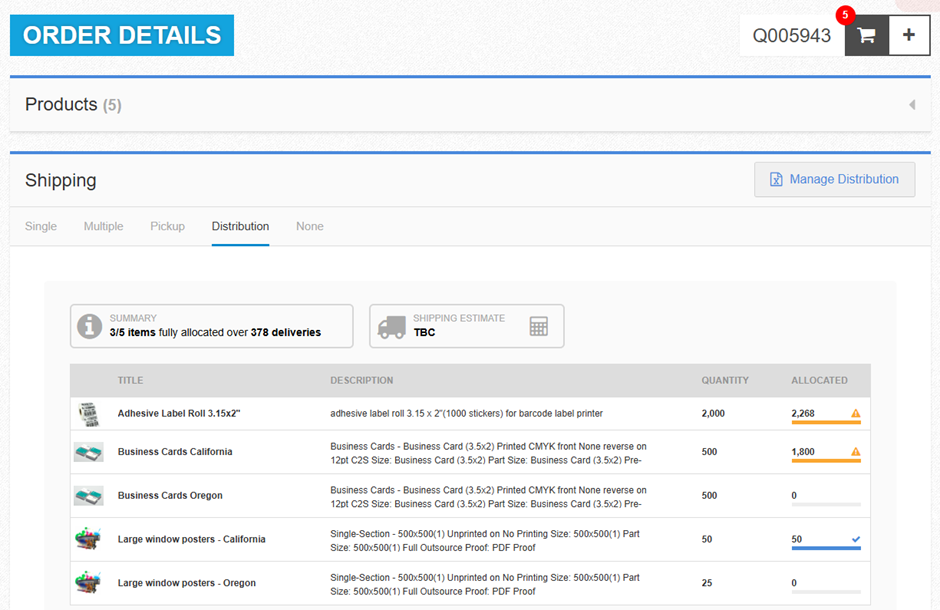The image size is (940, 610).
Task: Select the Distribution shipping tab
Action: pos(240,227)
